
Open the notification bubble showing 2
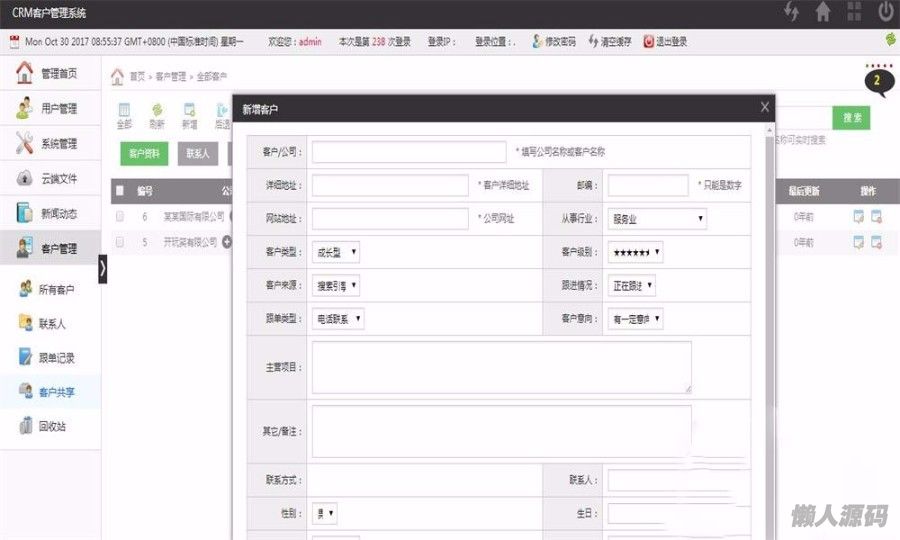877,80
